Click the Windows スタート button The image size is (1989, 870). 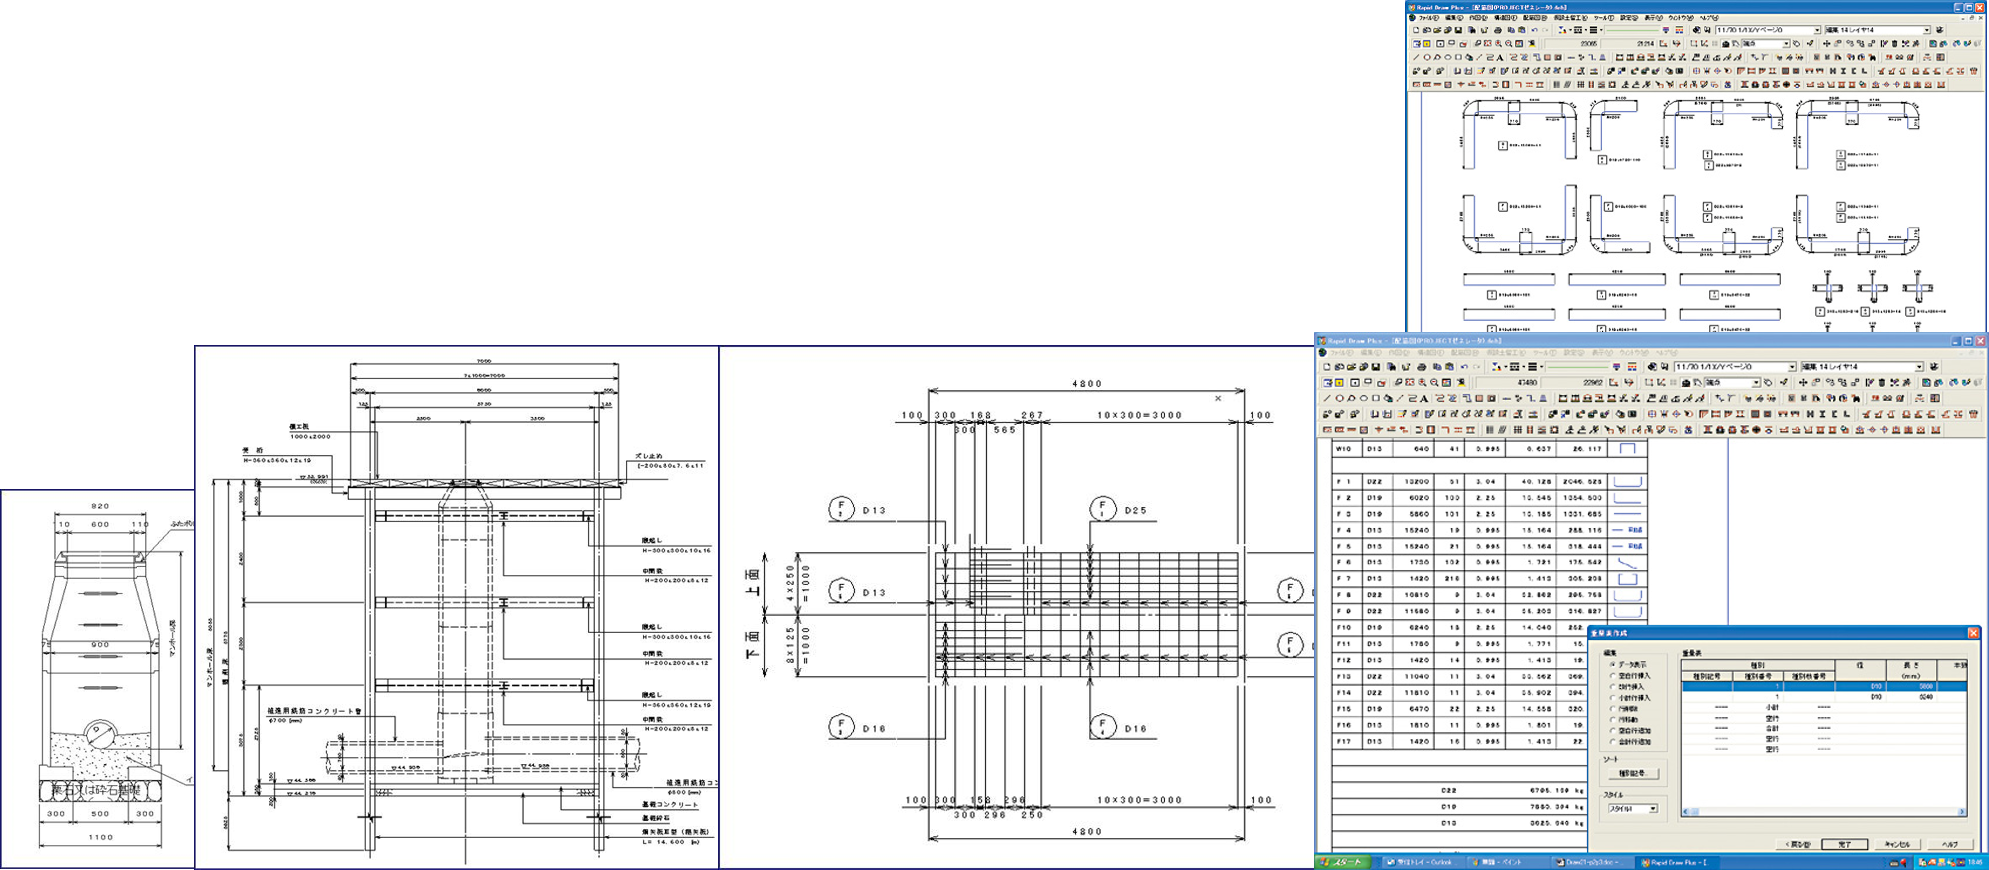click(x=1342, y=862)
